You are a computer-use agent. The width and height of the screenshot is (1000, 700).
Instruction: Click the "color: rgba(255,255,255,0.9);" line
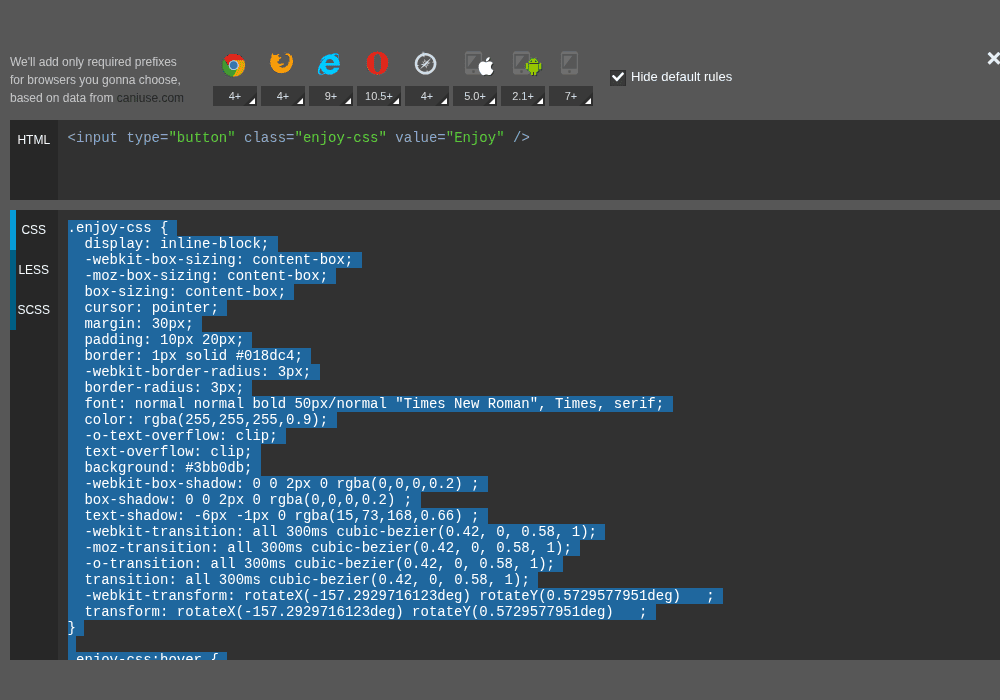click(205, 419)
